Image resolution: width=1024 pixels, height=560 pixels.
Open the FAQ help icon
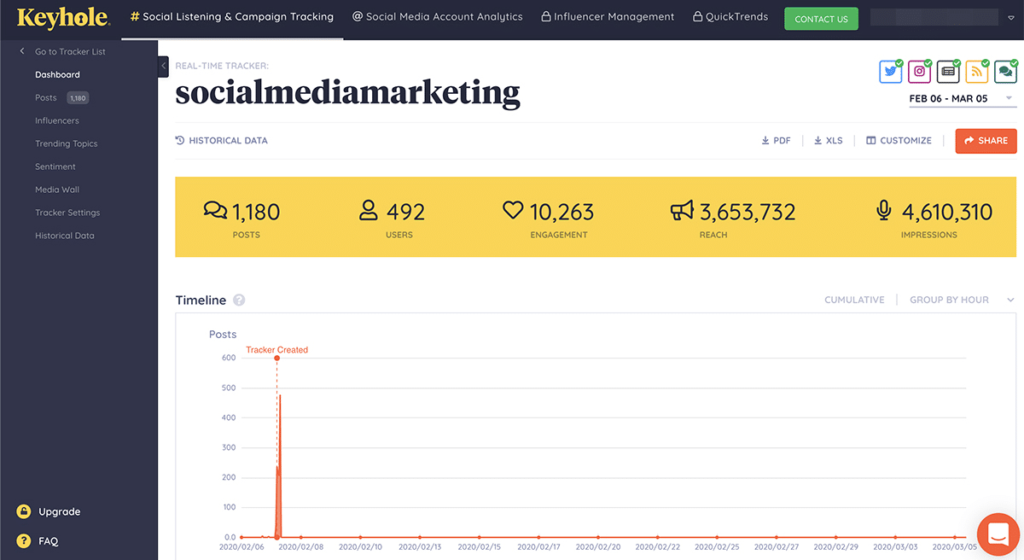coord(23,541)
